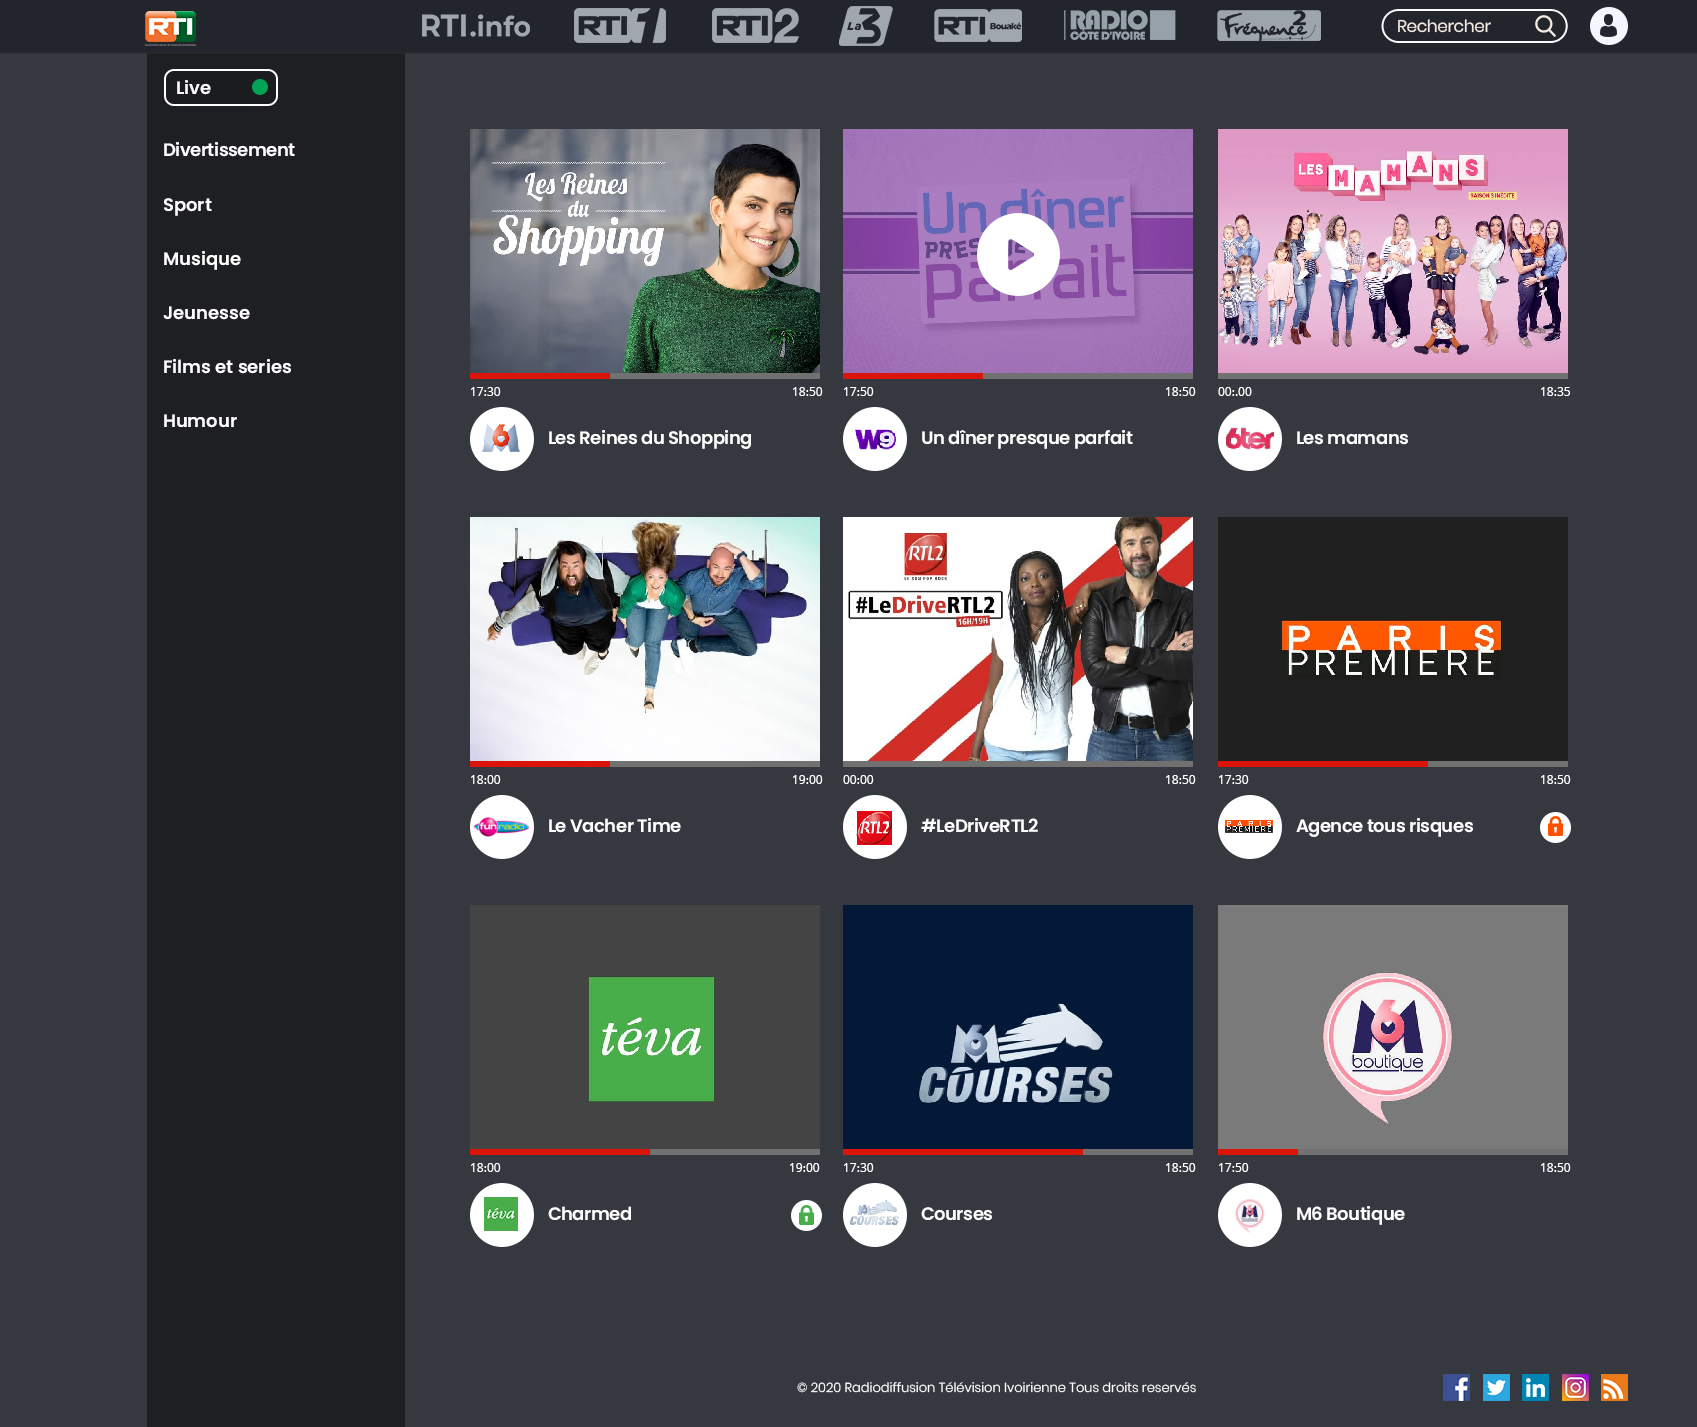Image resolution: width=1697 pixels, height=1427 pixels.
Task: Click the search magnifier icon
Action: tap(1545, 26)
